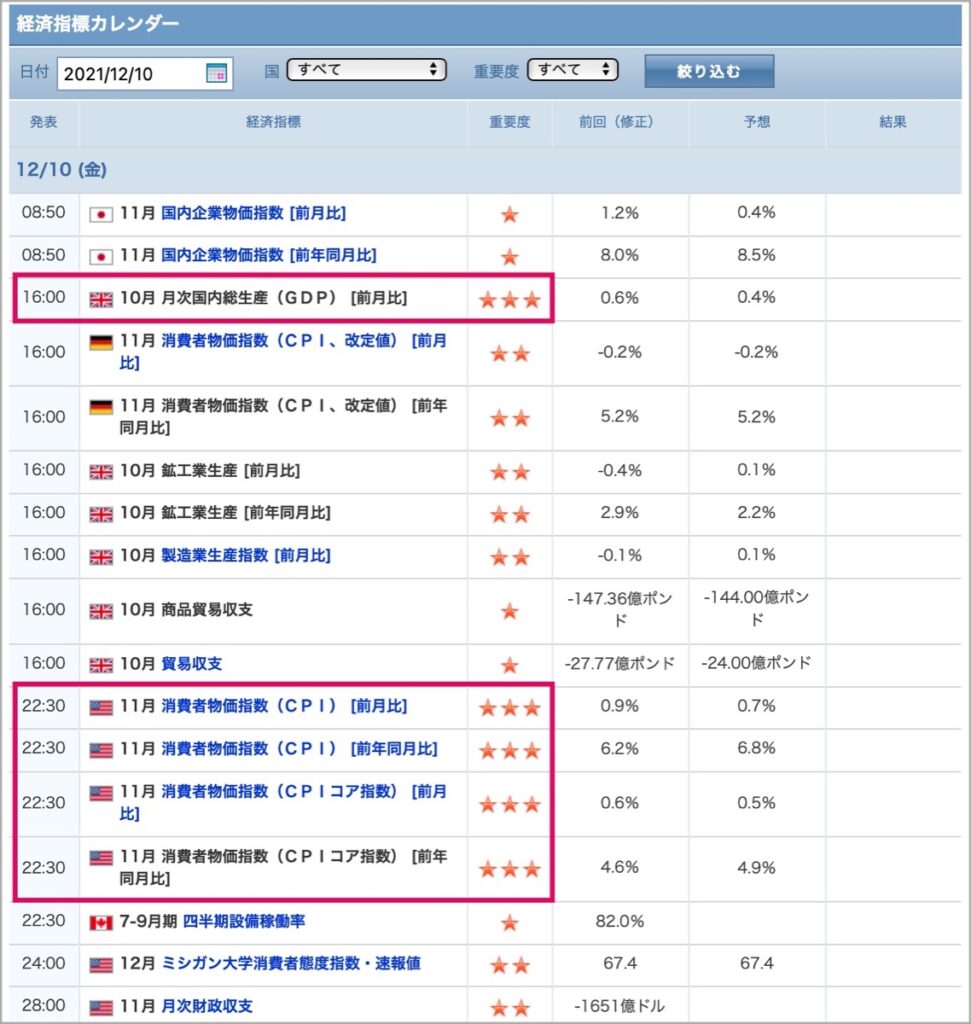971x1024 pixels.
Task: Open the 月次財政収支 link
Action: click(206, 1006)
